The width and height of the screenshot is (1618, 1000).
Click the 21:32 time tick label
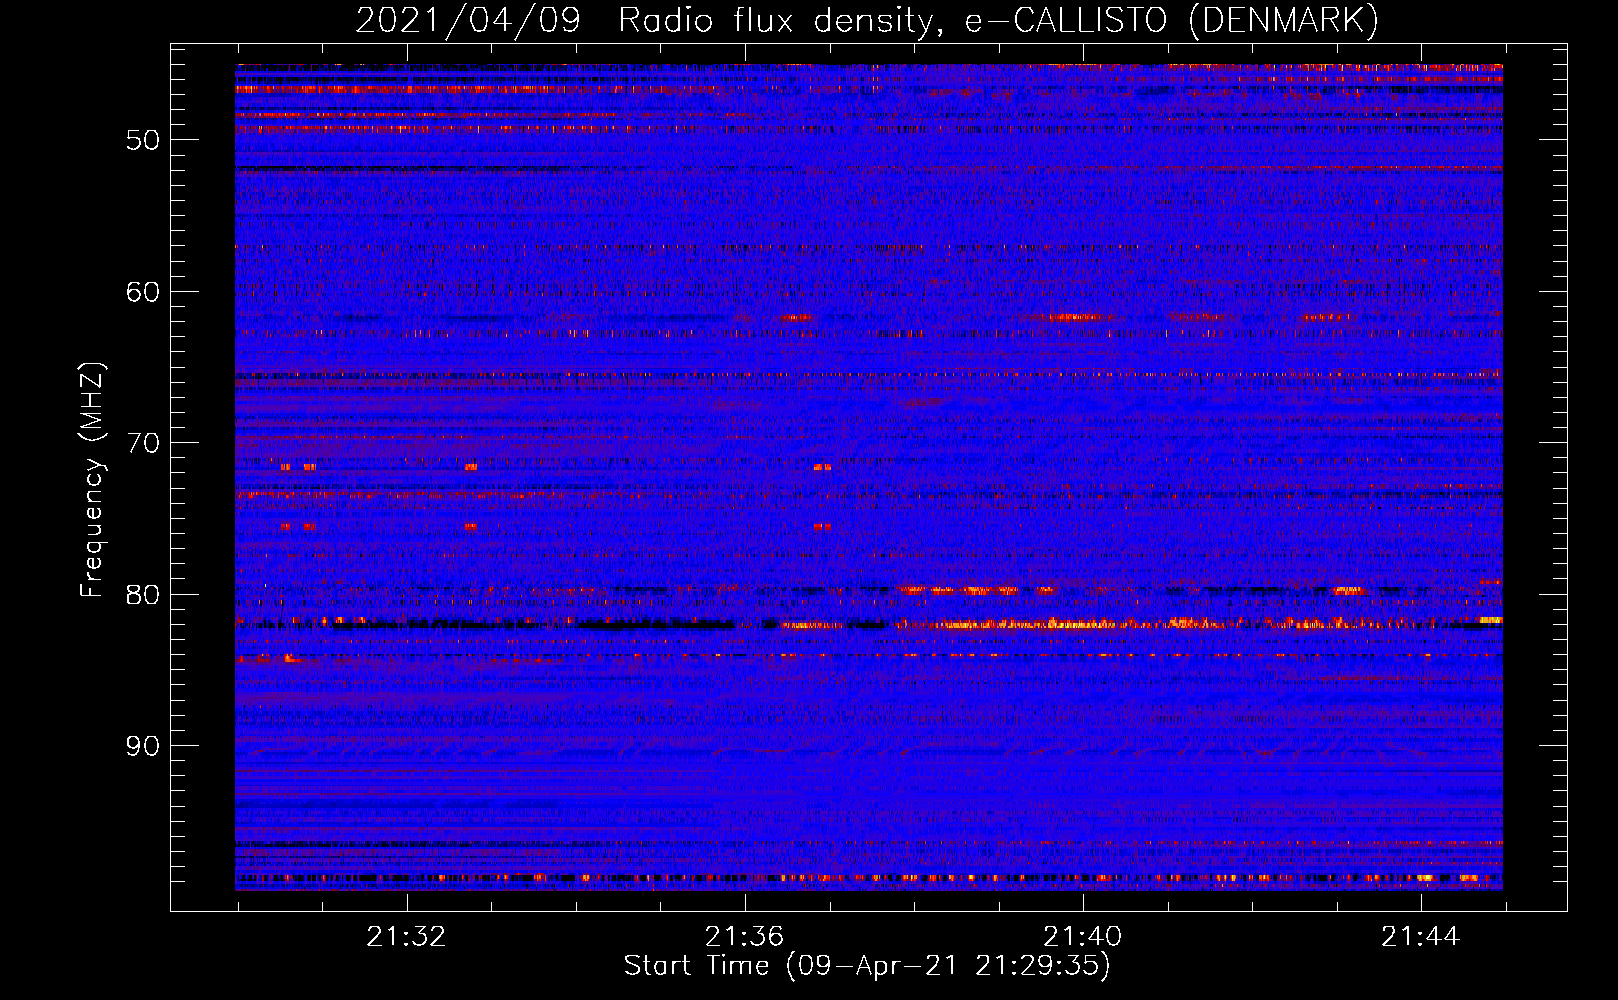coord(406,937)
